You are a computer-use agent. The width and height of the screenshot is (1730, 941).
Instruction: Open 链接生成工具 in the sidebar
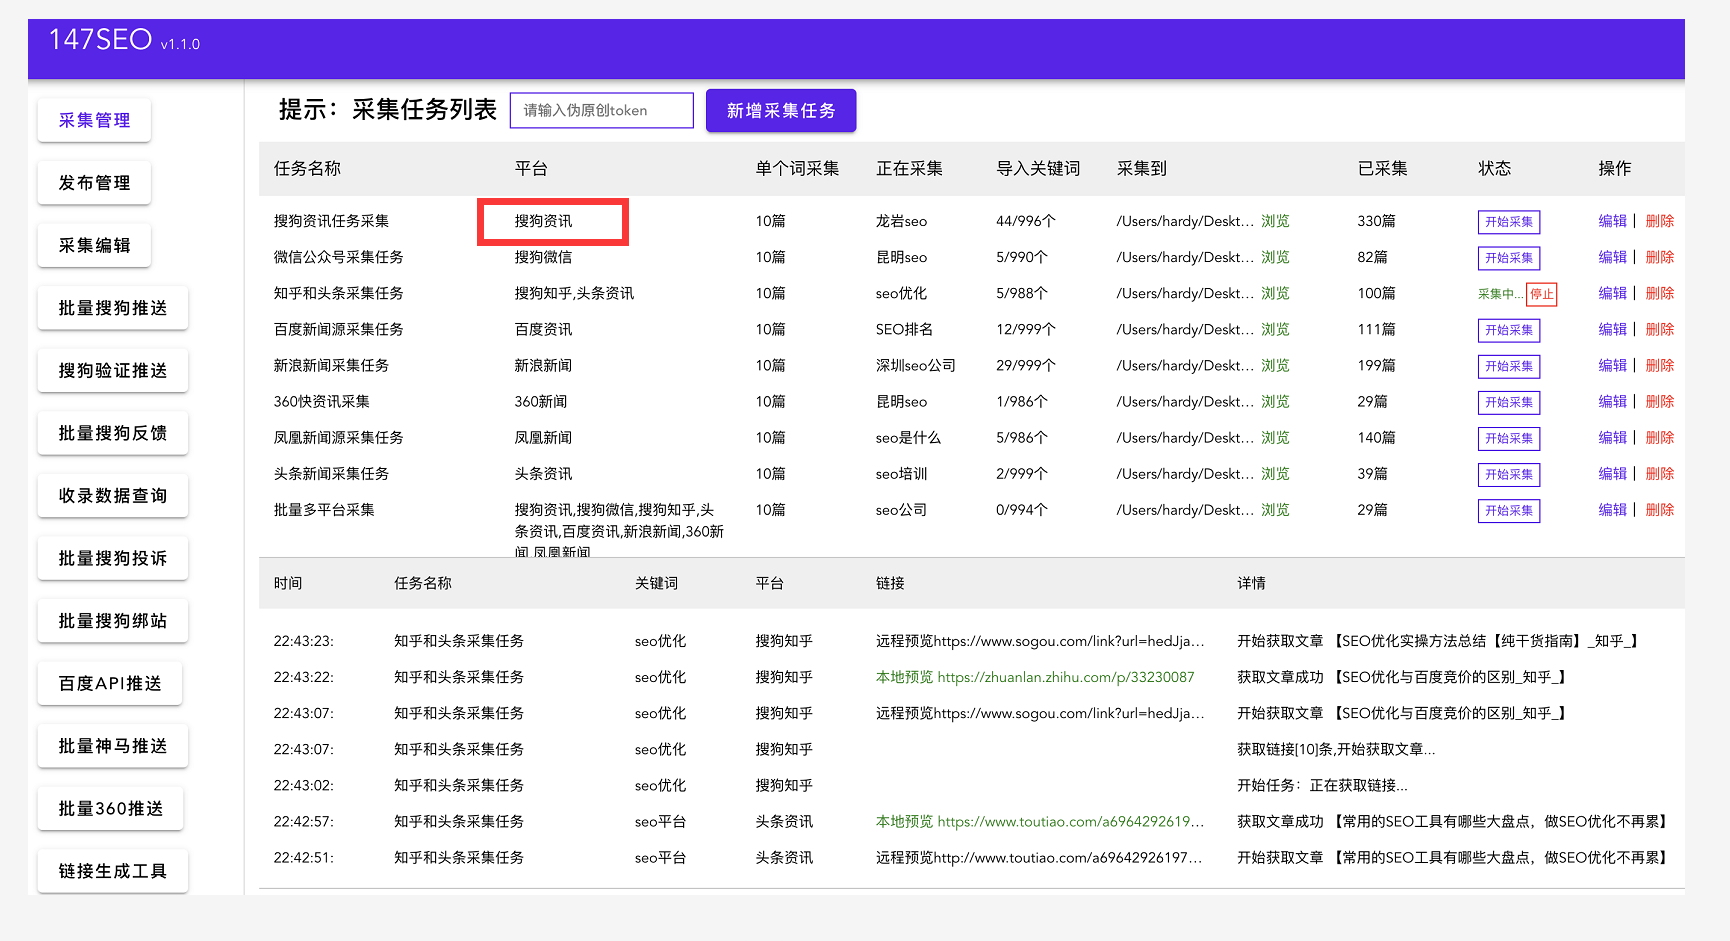(113, 871)
